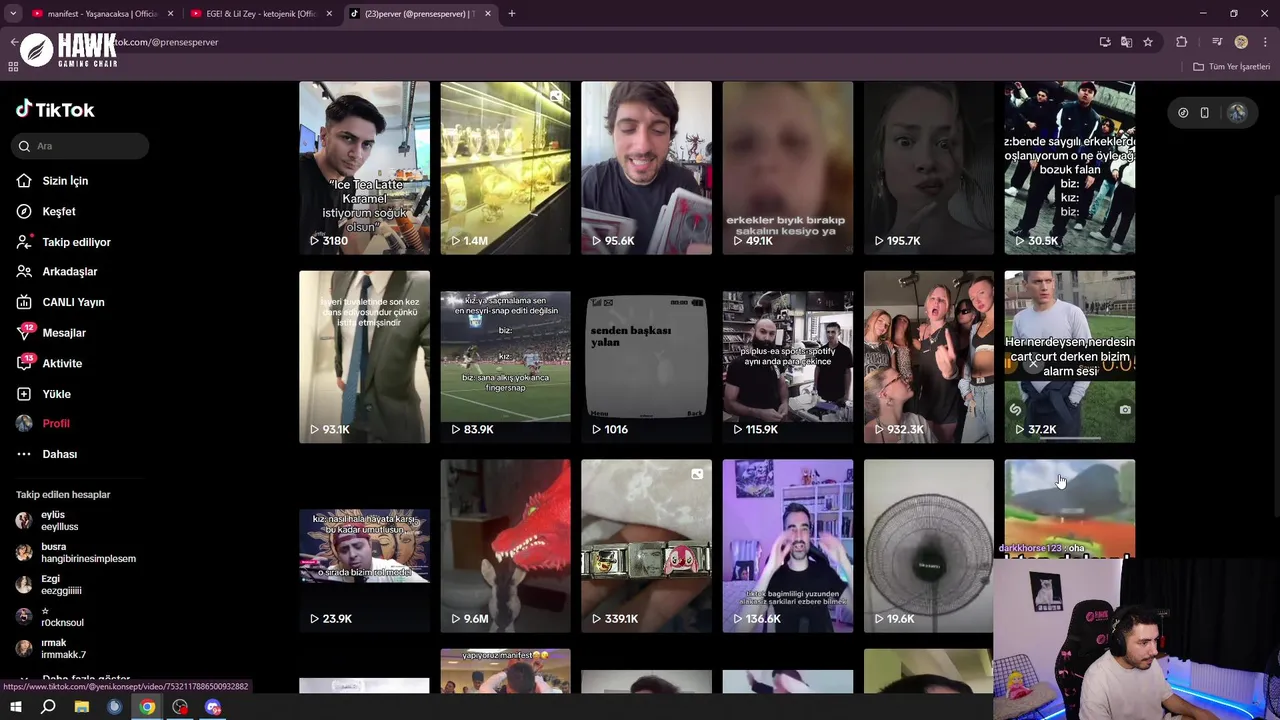Open the 49.1K views video
This screenshot has width=1280, height=720.
pyautogui.click(x=788, y=168)
